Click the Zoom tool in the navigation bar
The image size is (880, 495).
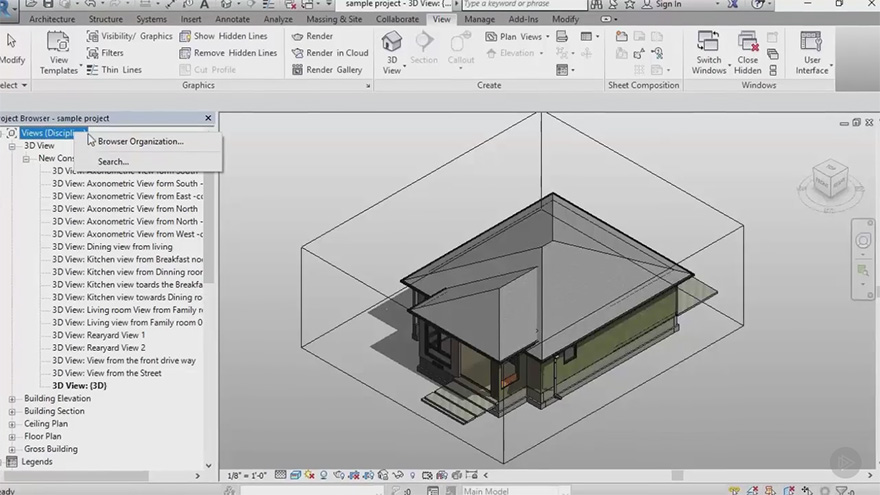tap(863, 271)
